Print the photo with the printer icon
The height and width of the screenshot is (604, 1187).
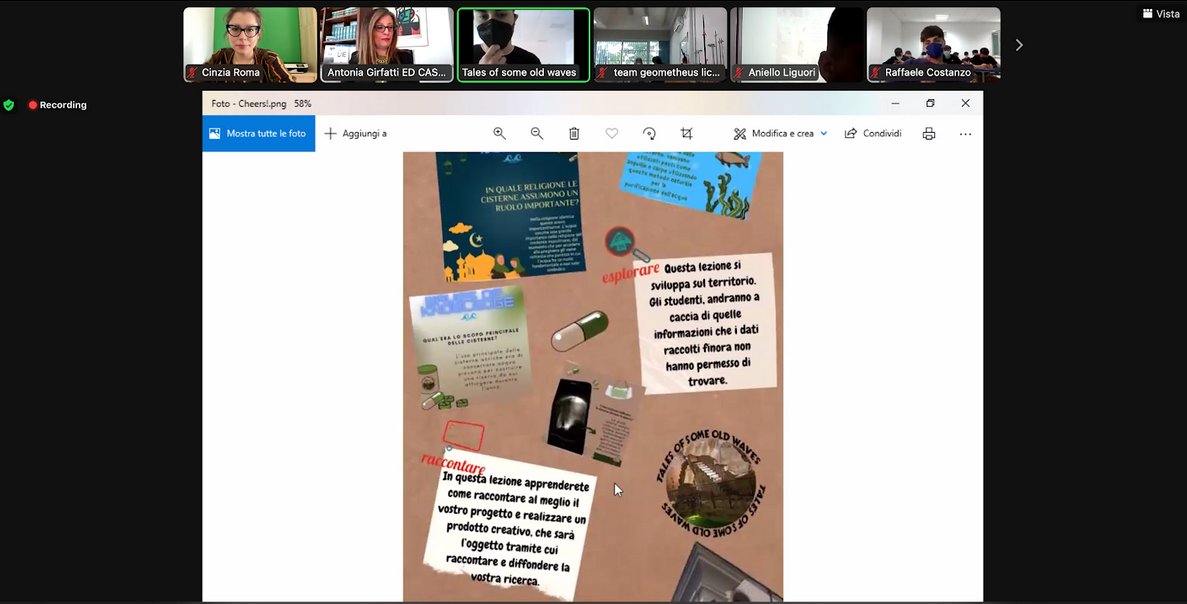coord(929,133)
